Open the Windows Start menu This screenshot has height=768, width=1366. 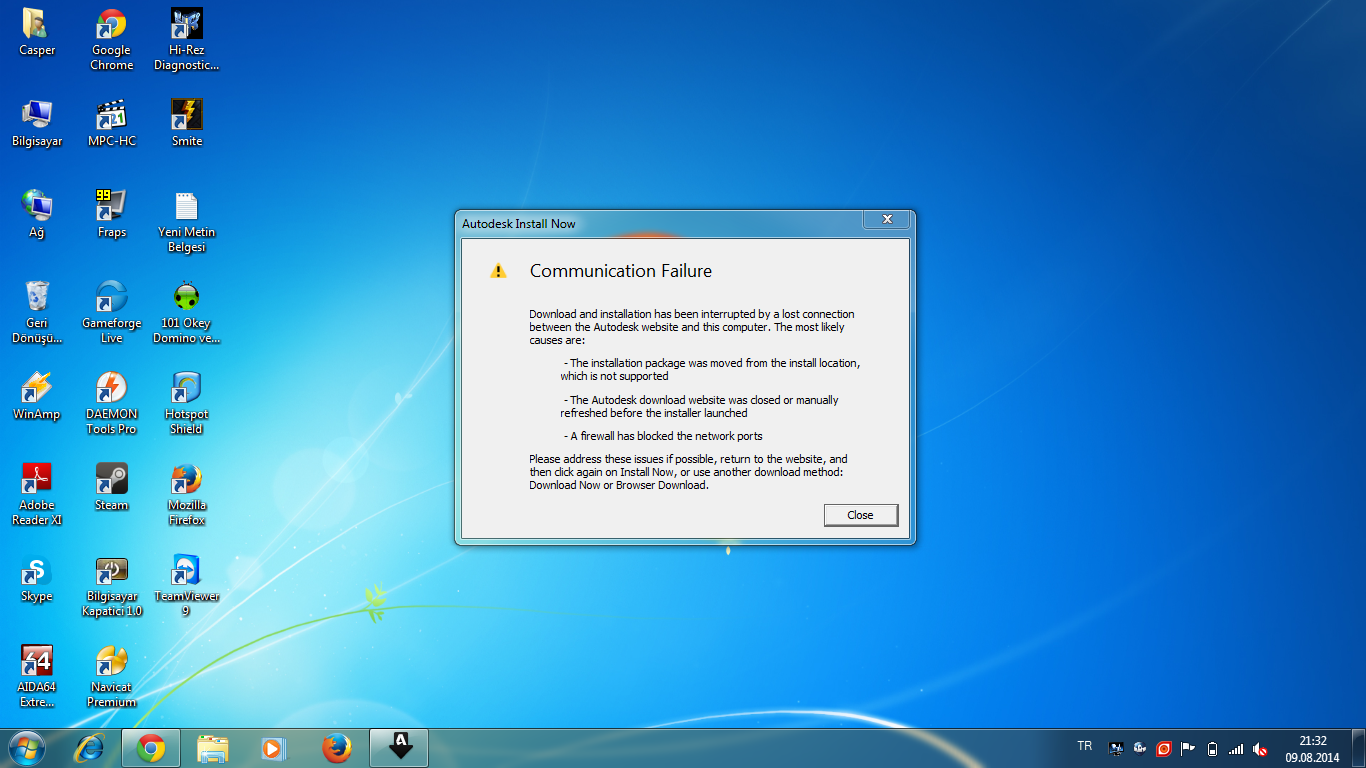[x=27, y=747]
